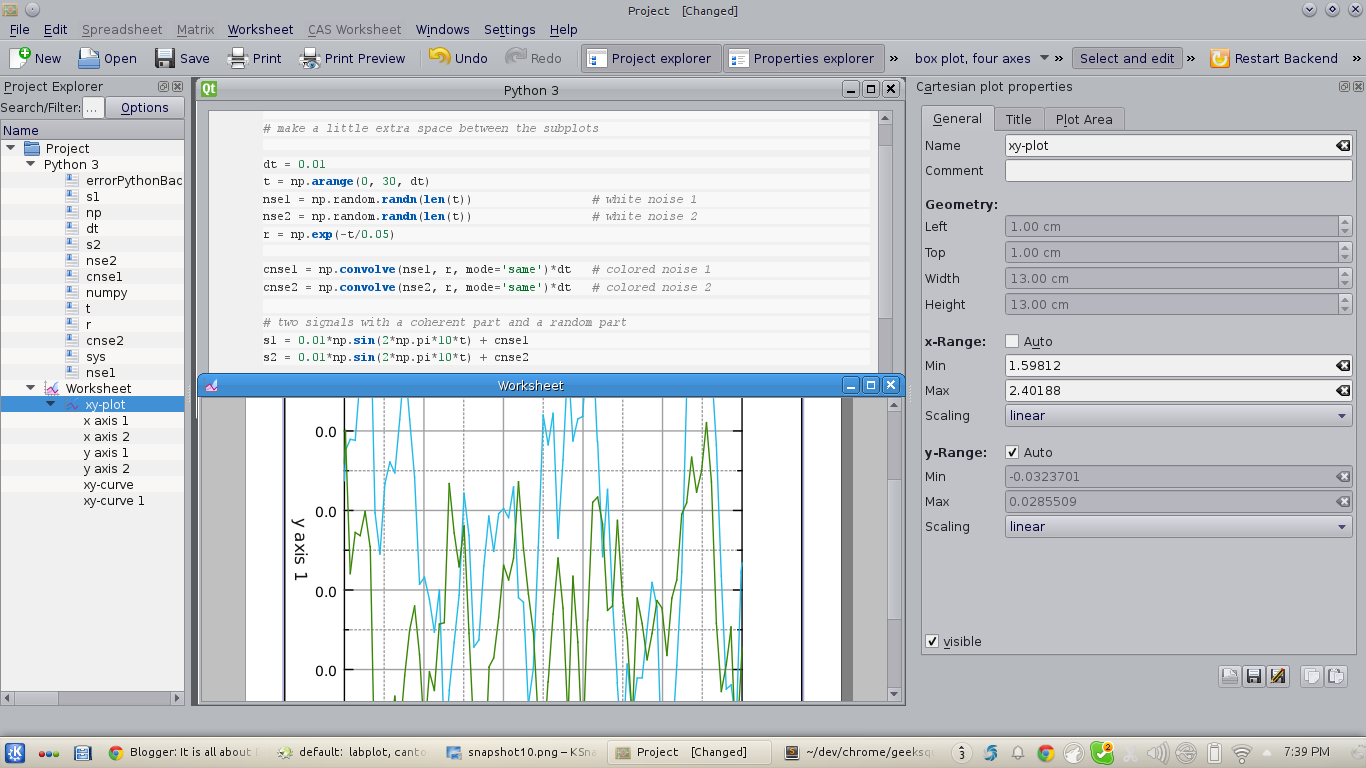Collapse the Worksheet tree item
Screen dimensions: 1366x768
pyautogui.click(x=30, y=388)
